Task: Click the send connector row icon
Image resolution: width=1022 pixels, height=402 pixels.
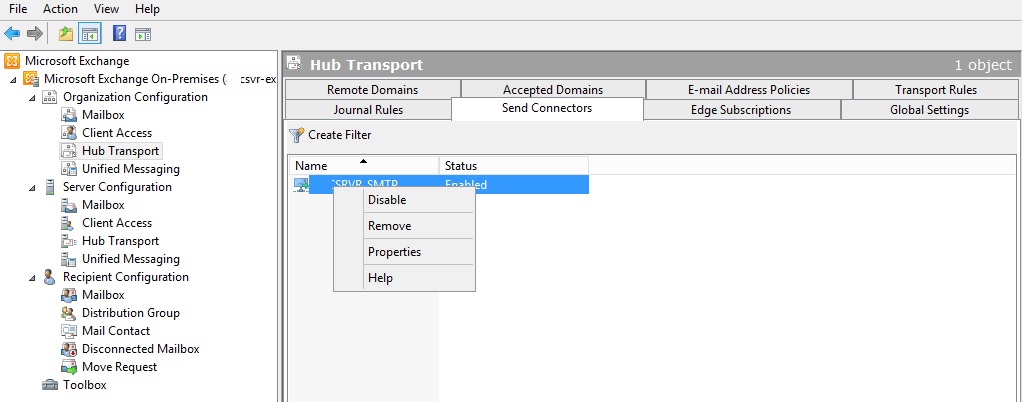Action: pos(302,185)
